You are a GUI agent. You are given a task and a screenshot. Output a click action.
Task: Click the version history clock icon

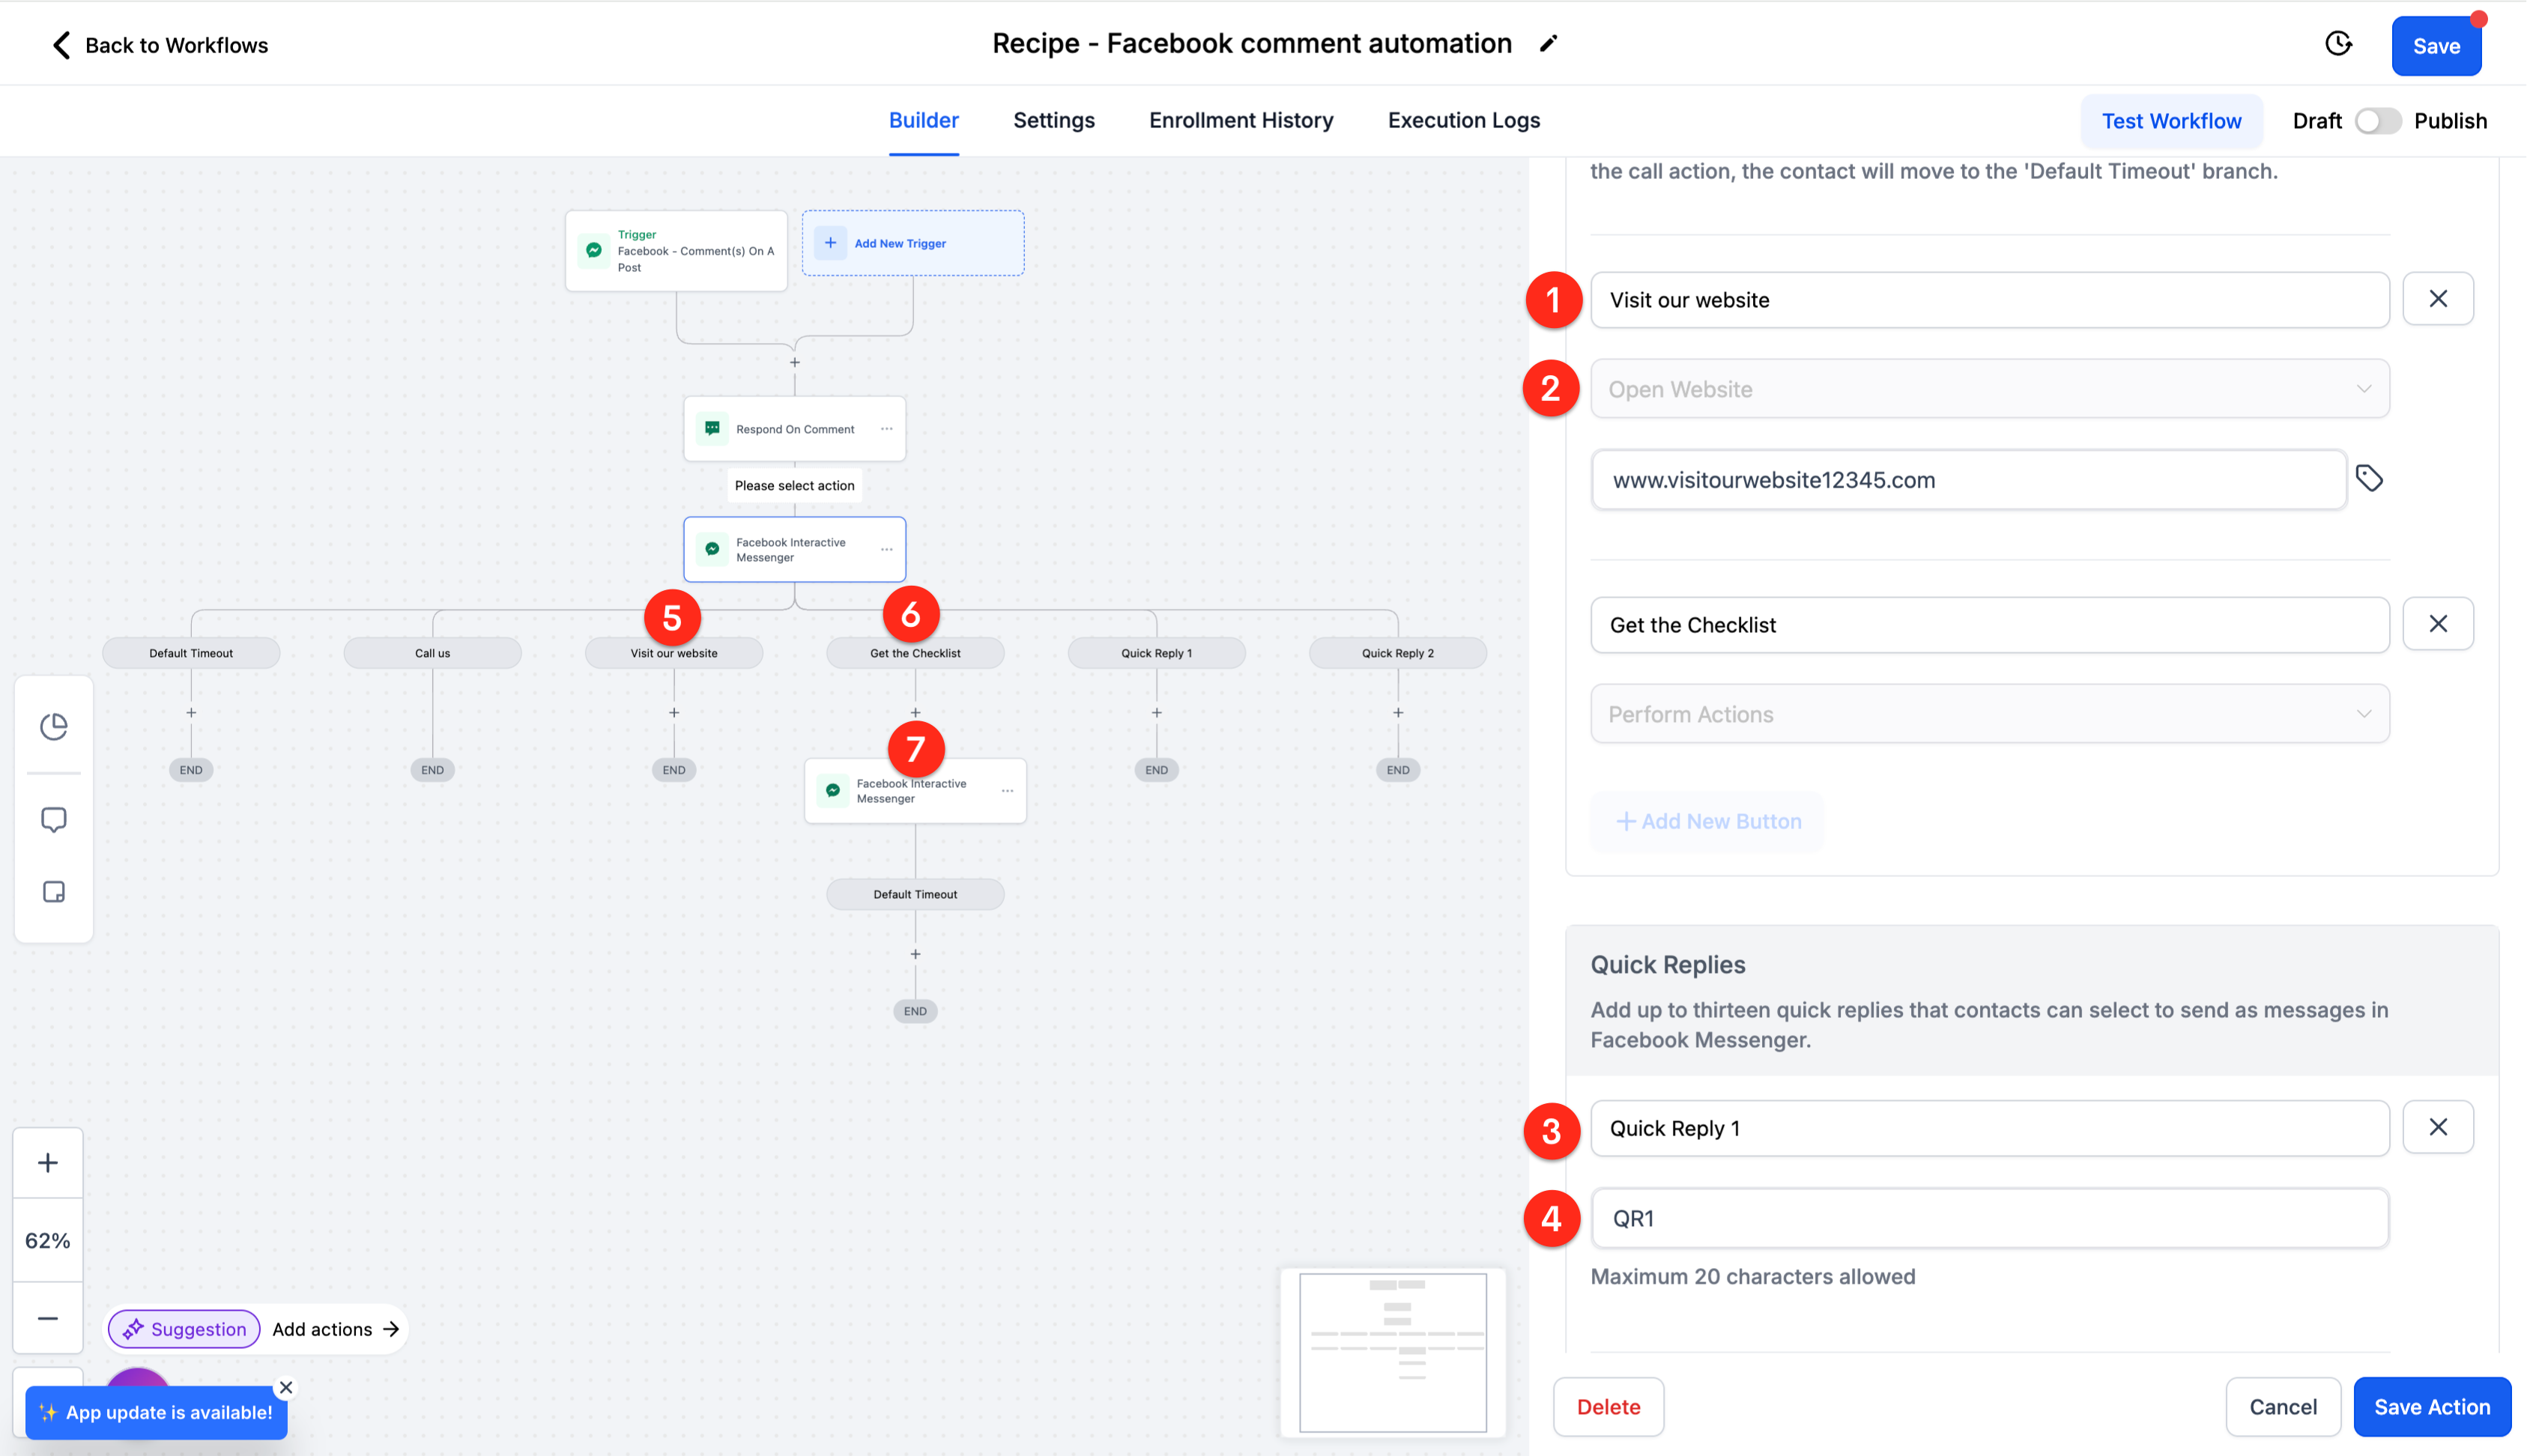2338,44
